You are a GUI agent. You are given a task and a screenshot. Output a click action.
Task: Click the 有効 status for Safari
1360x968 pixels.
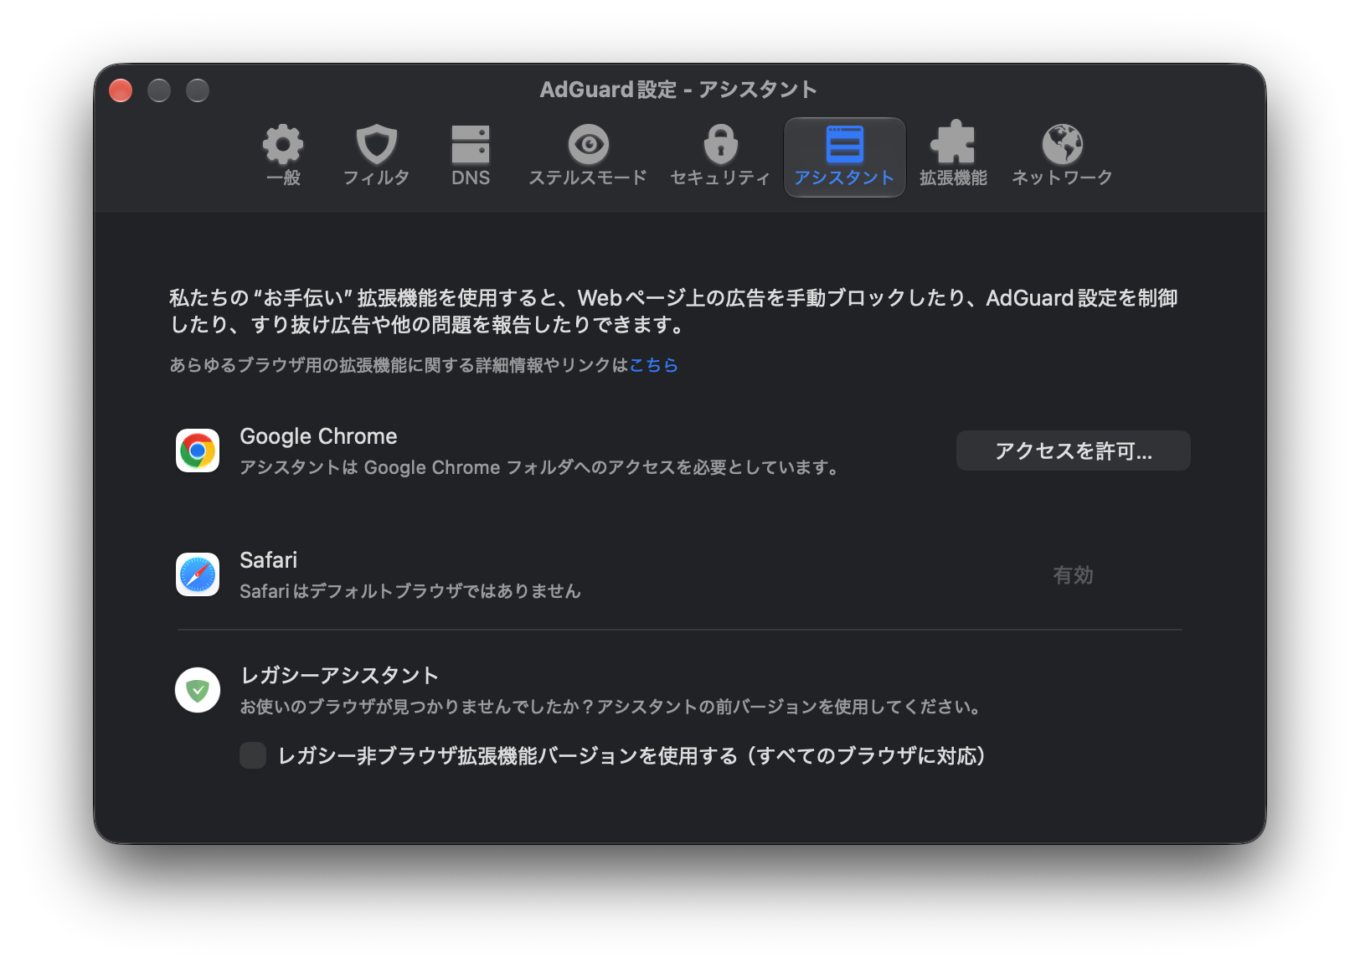1073,575
